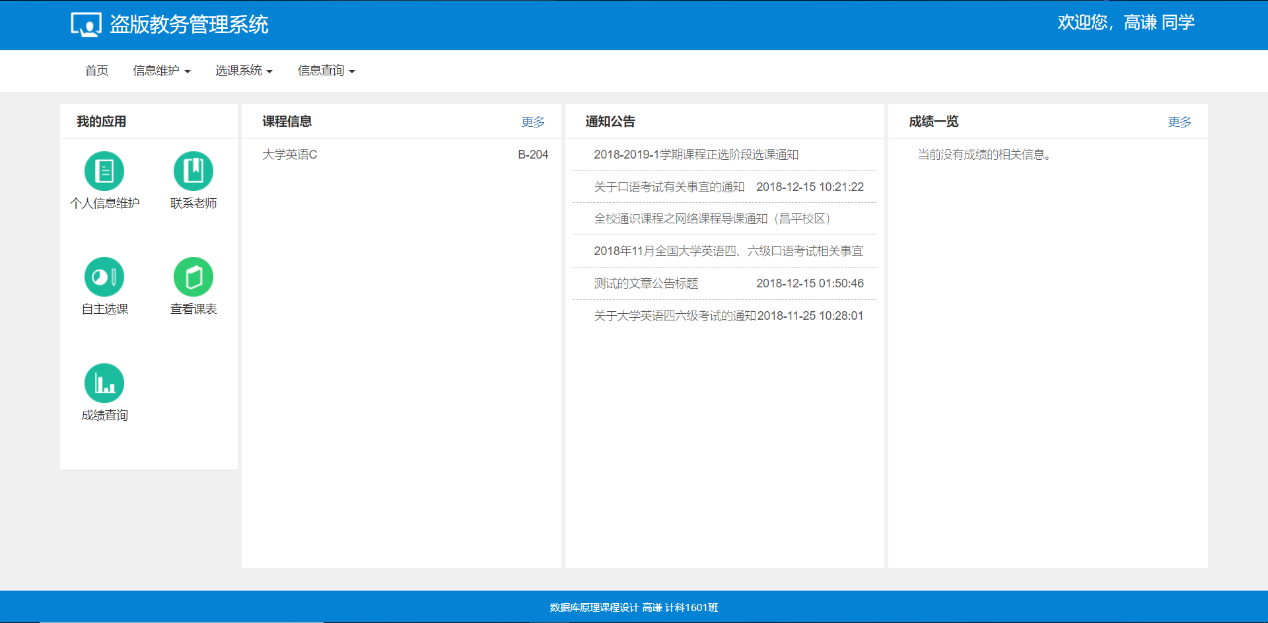Click the 个人信息维护 label text
Viewport: 1268px width, 623px height.
(x=105, y=203)
